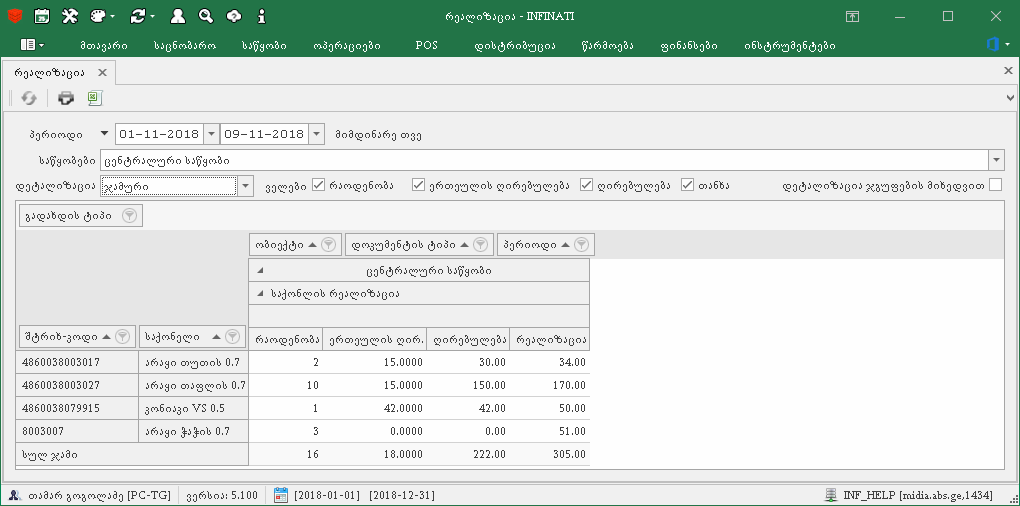The image size is (1020, 506).
Task: Collapse საქონლის რეალიზაცია column group
Action: (x=260, y=294)
